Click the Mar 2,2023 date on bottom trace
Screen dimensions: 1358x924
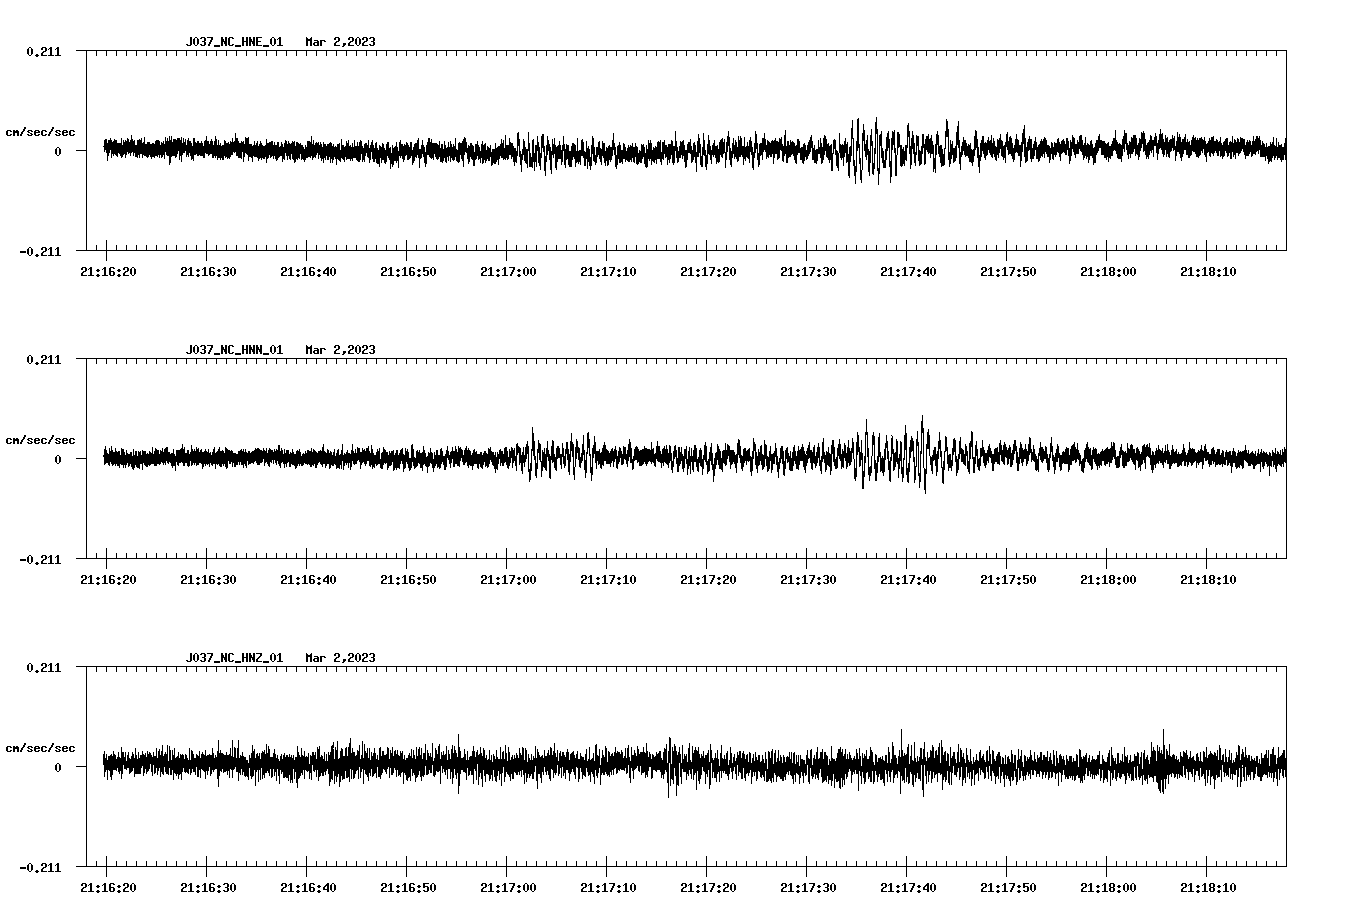coord(341,657)
